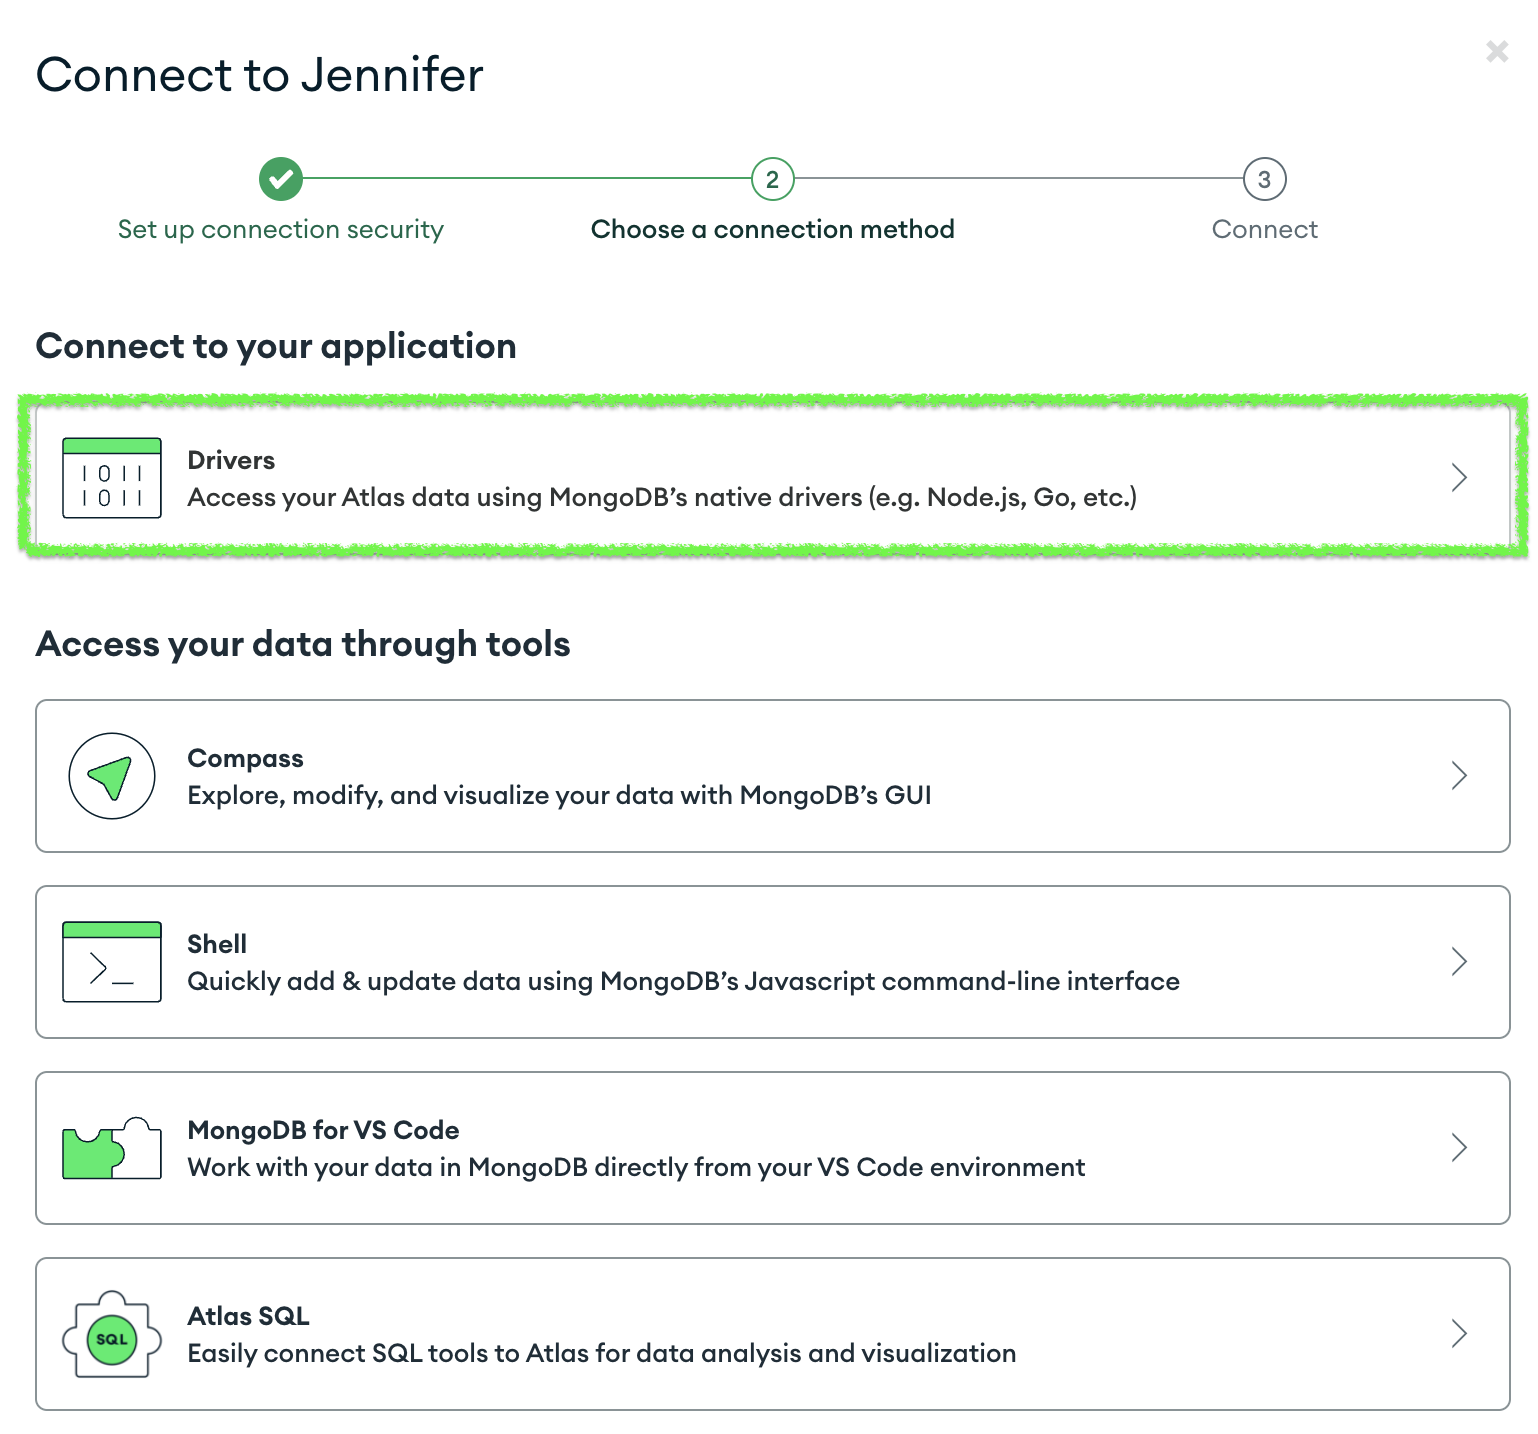Click the Atlas SQL badge icon

point(112,1335)
